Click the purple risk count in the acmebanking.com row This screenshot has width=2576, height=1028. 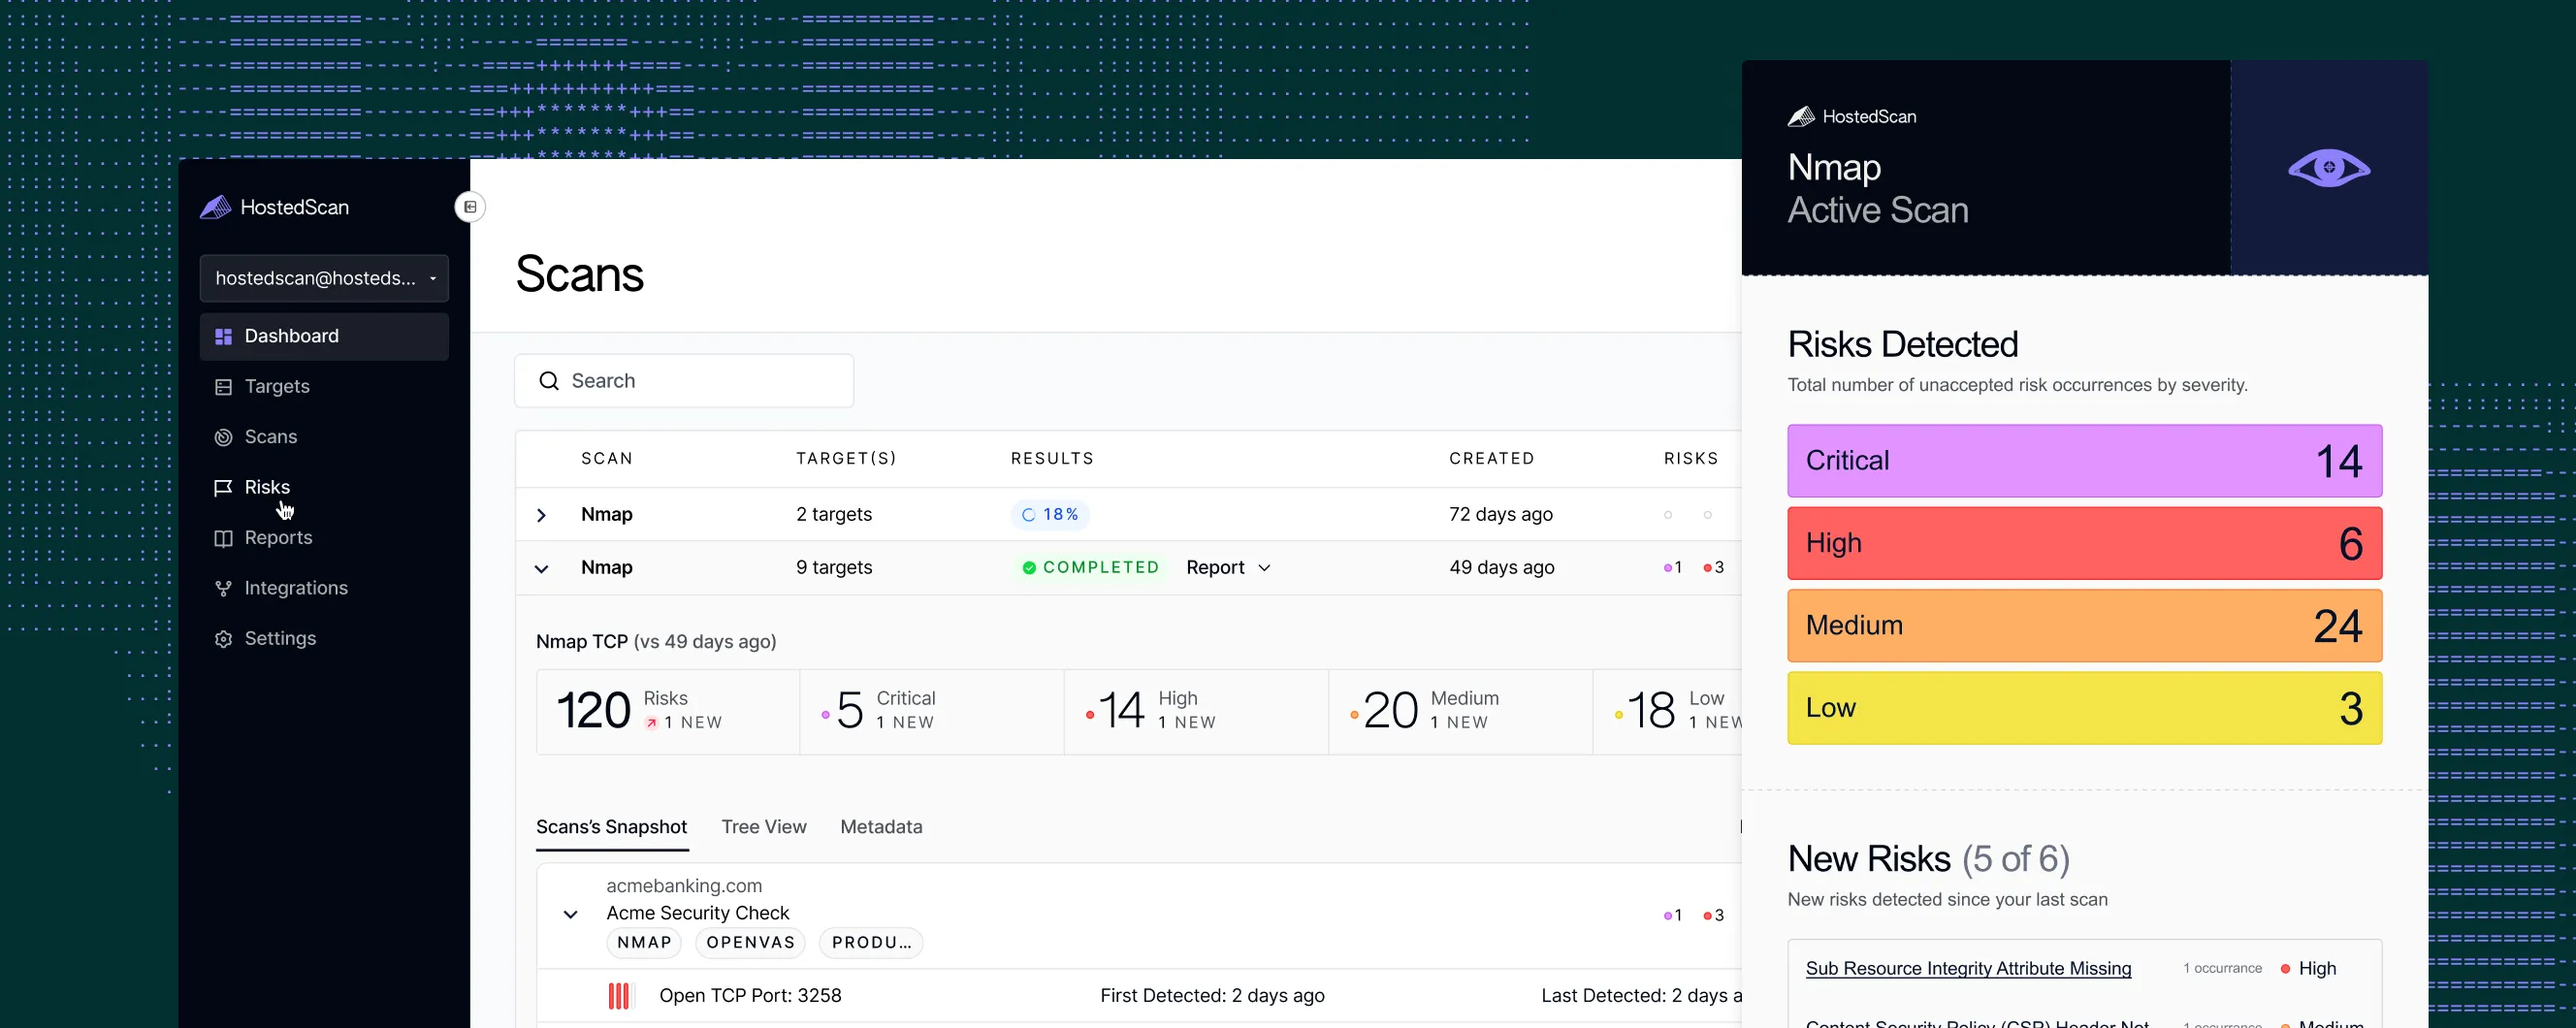(1673, 915)
